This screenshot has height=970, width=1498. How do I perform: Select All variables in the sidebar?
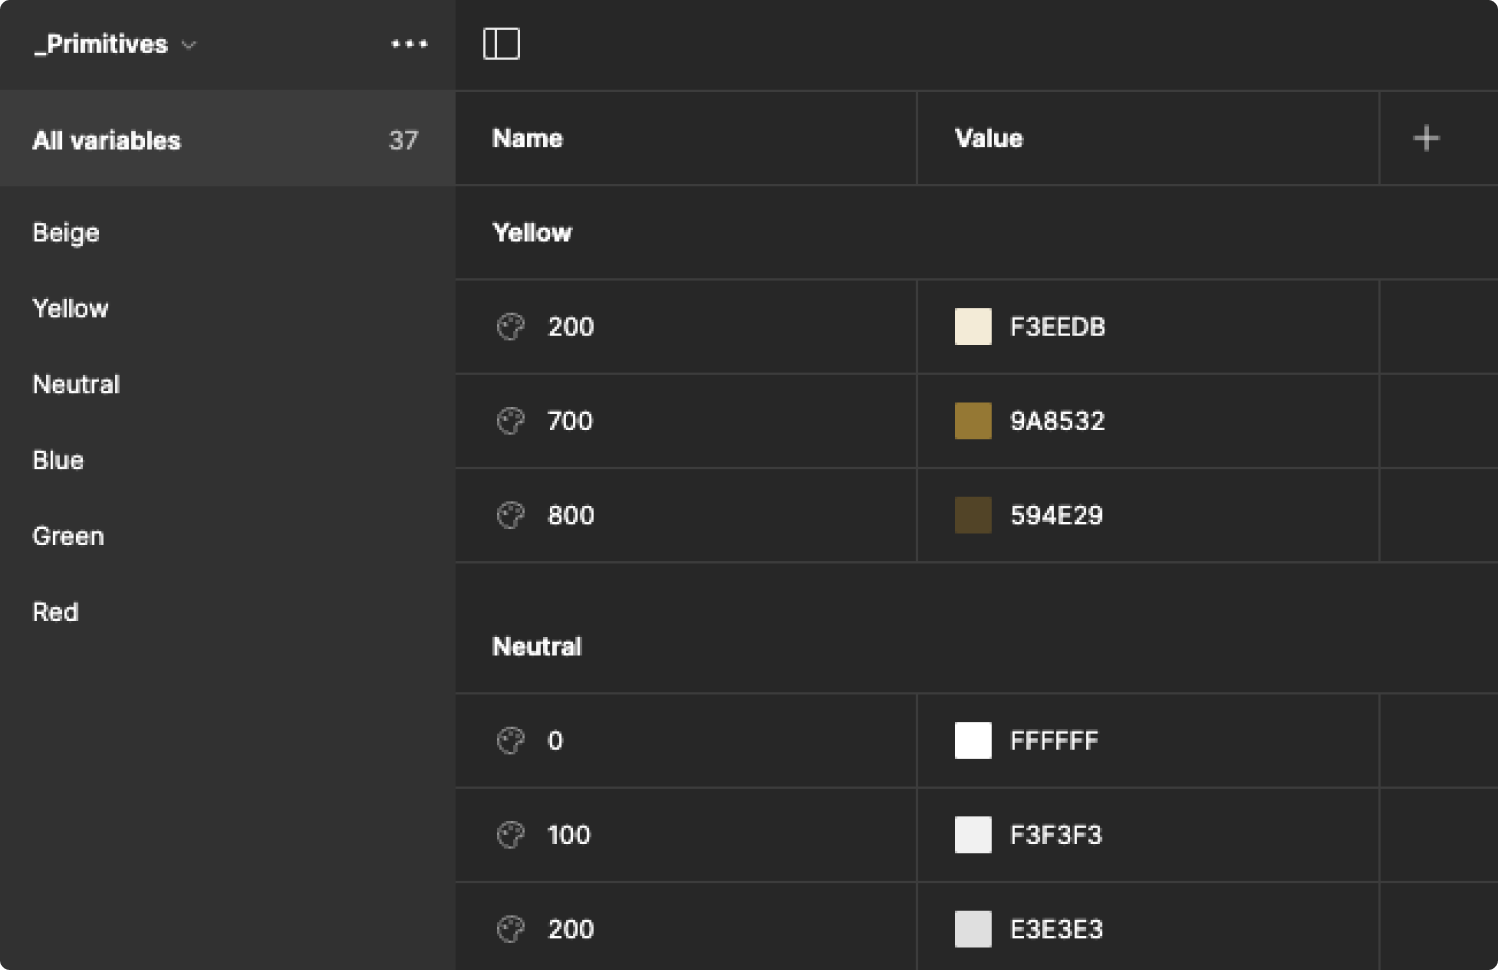[107, 140]
